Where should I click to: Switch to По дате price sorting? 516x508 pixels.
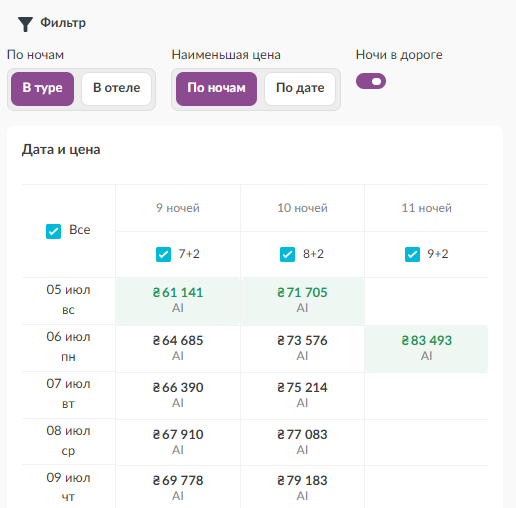300,89
